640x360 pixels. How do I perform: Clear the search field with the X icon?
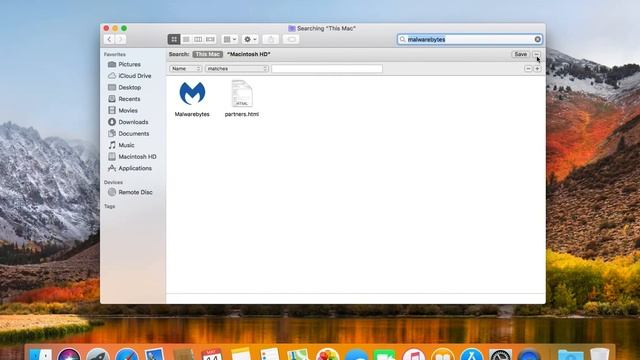pos(538,39)
